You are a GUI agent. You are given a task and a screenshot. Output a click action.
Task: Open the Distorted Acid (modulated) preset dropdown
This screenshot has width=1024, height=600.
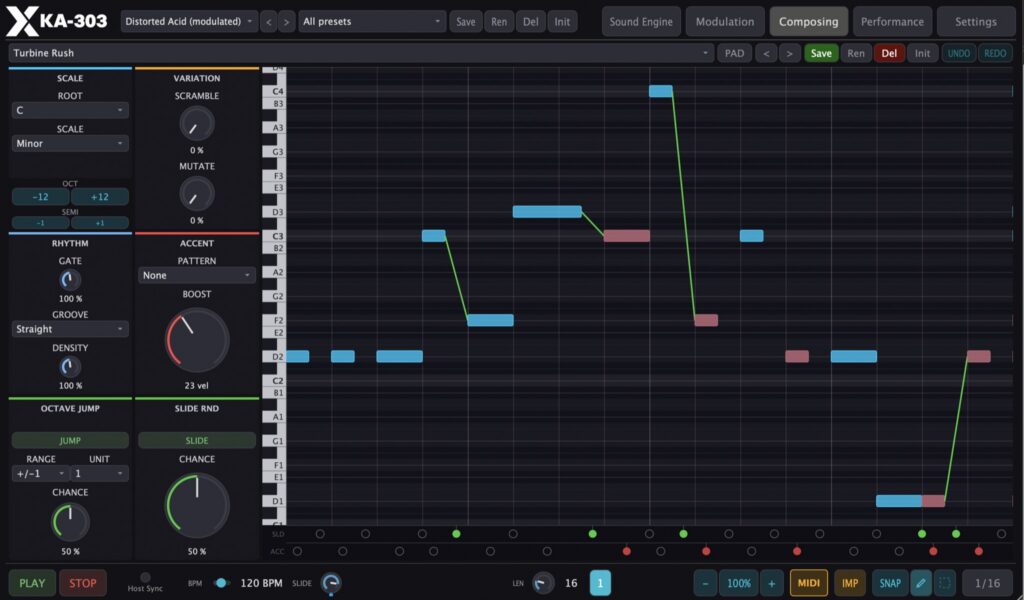click(189, 22)
